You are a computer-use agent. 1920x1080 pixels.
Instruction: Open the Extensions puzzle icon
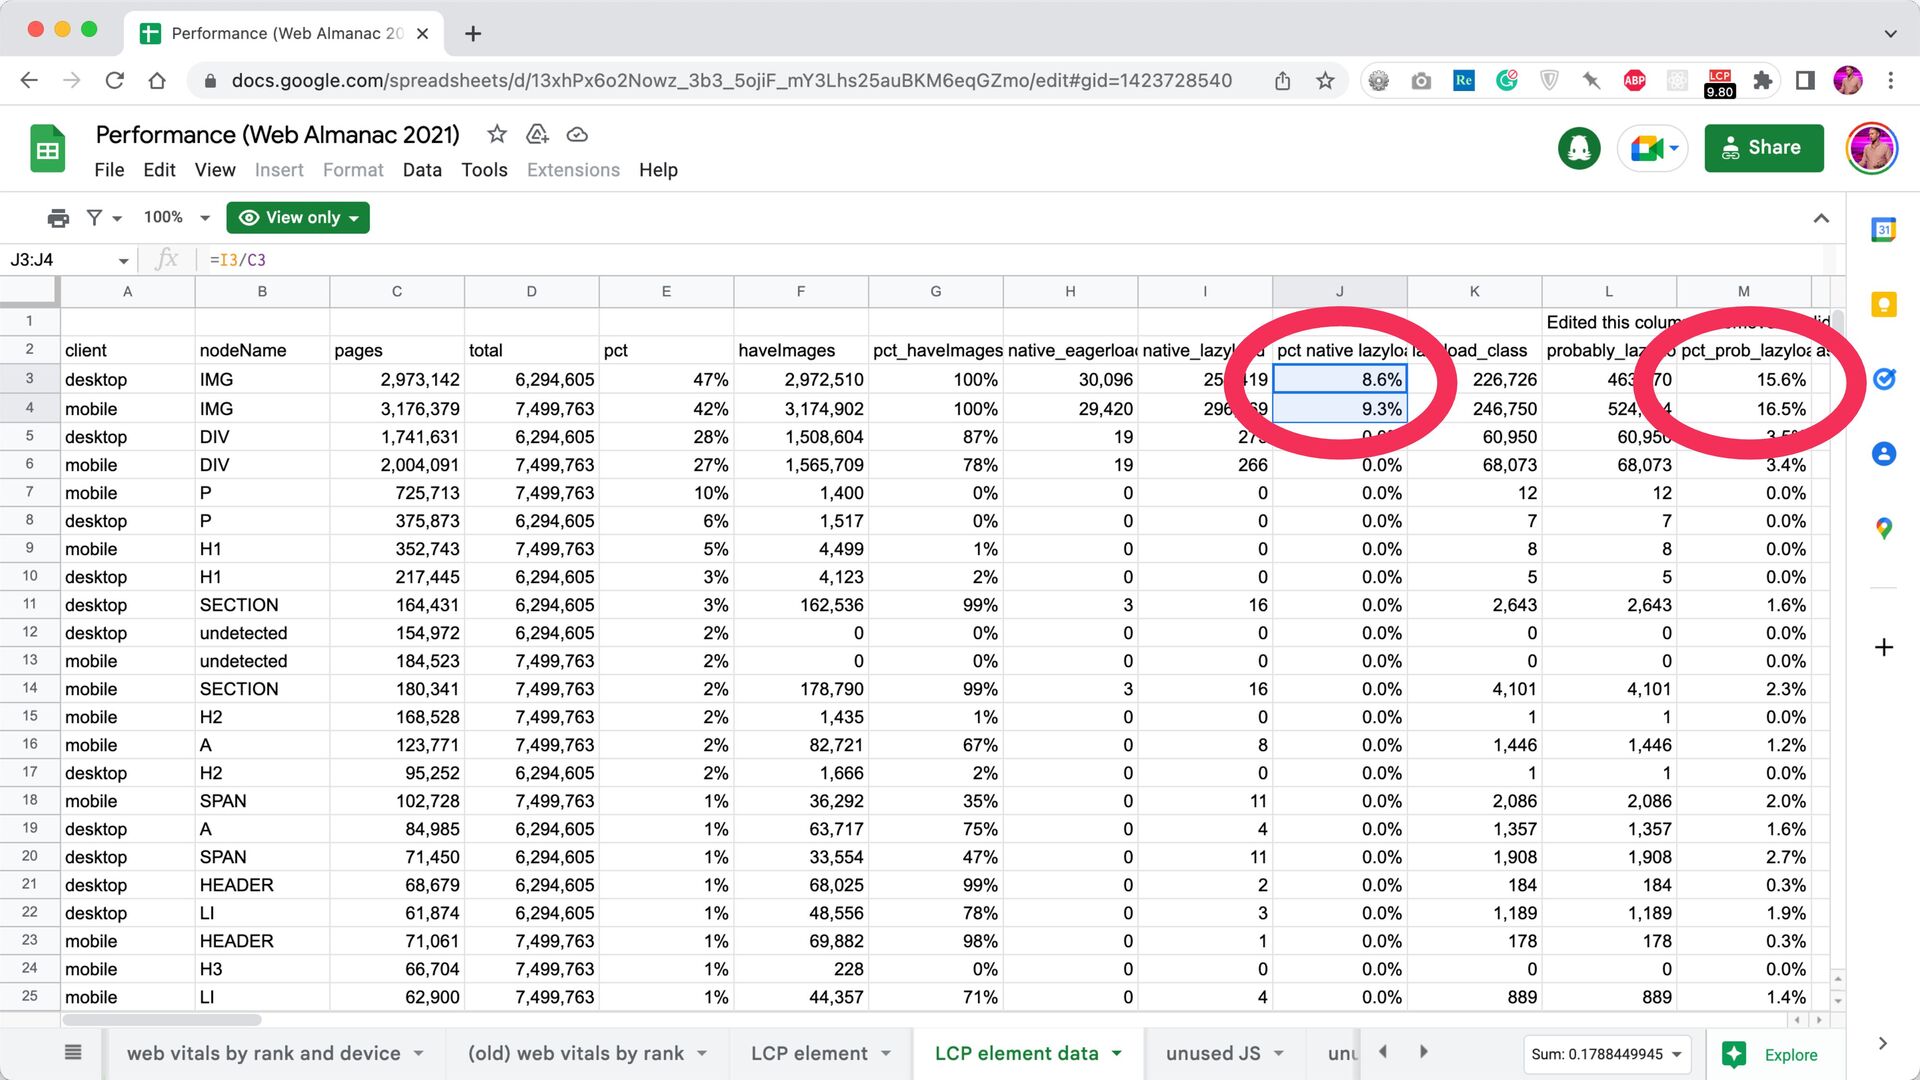pyautogui.click(x=1763, y=81)
